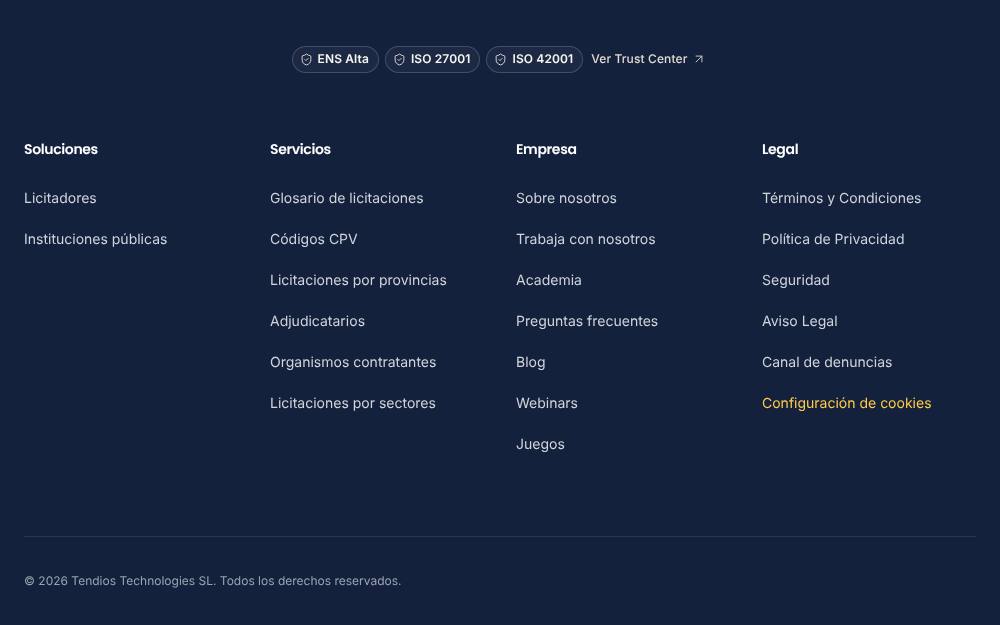Image resolution: width=1000 pixels, height=625 pixels.
Task: Open Licitaciones por provincias
Action: (x=358, y=280)
